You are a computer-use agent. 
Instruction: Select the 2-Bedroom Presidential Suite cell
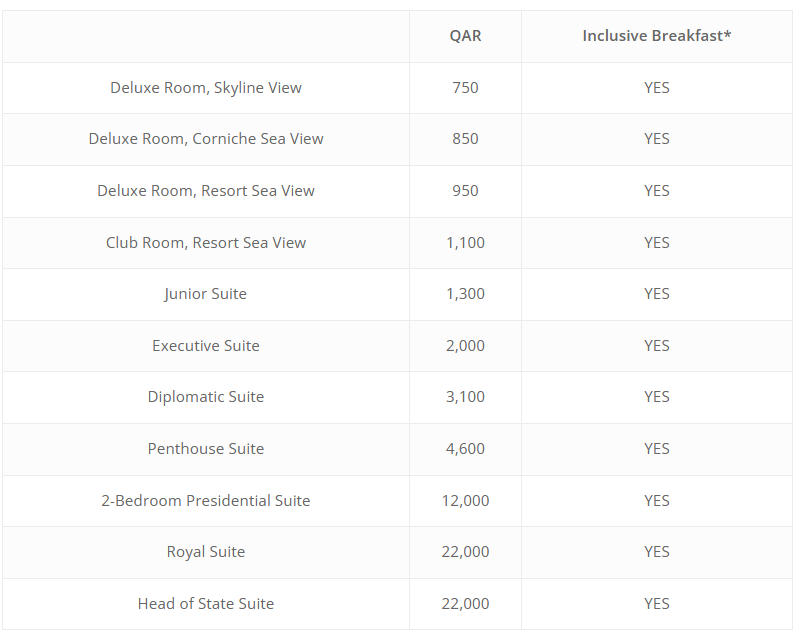pos(206,501)
